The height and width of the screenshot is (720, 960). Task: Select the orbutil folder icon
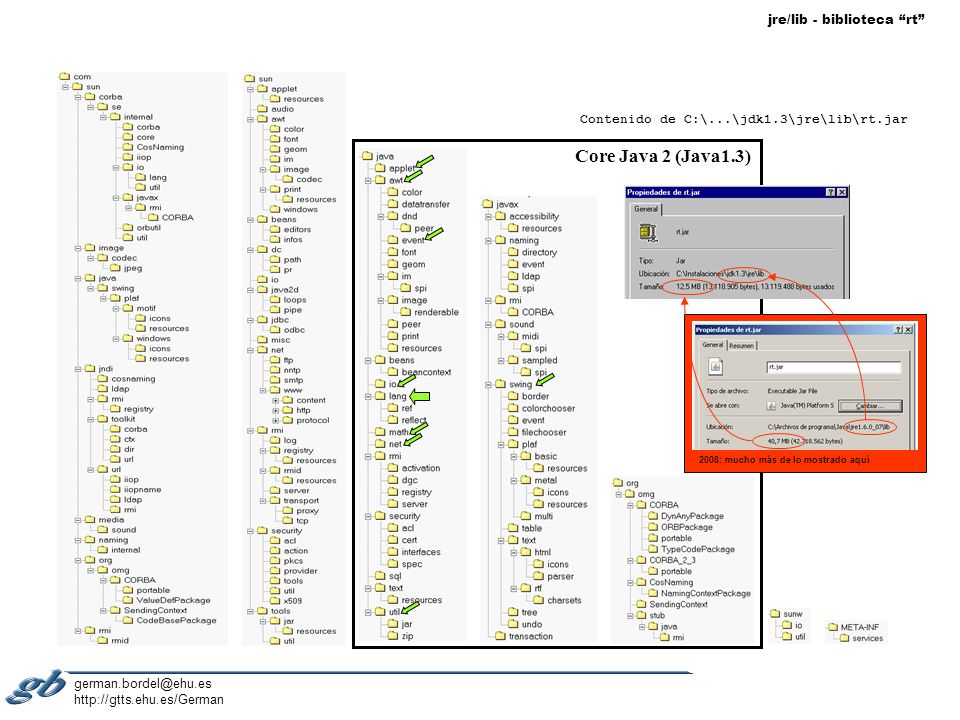pyautogui.click(x=127, y=228)
